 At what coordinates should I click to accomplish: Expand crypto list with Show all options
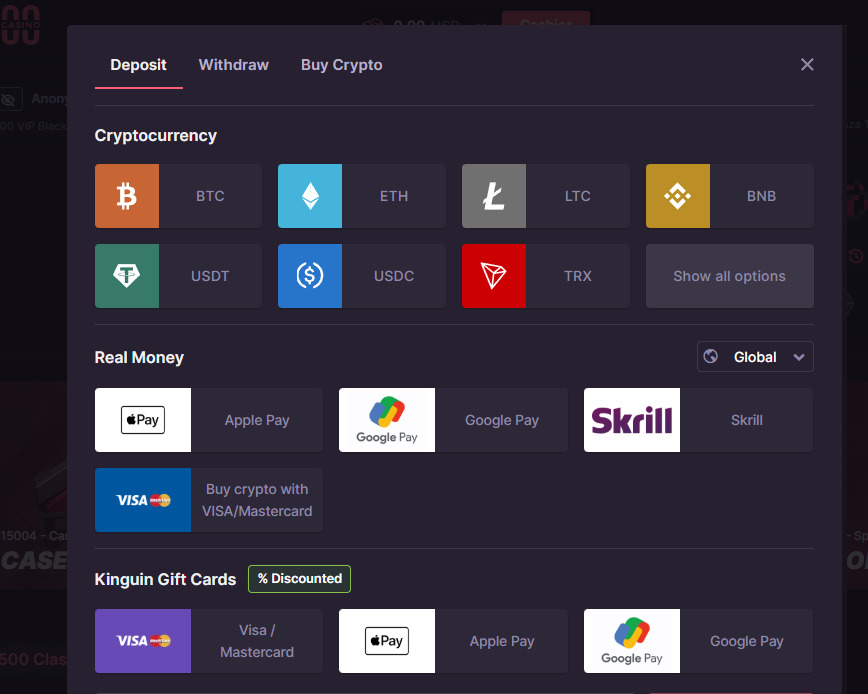(729, 276)
